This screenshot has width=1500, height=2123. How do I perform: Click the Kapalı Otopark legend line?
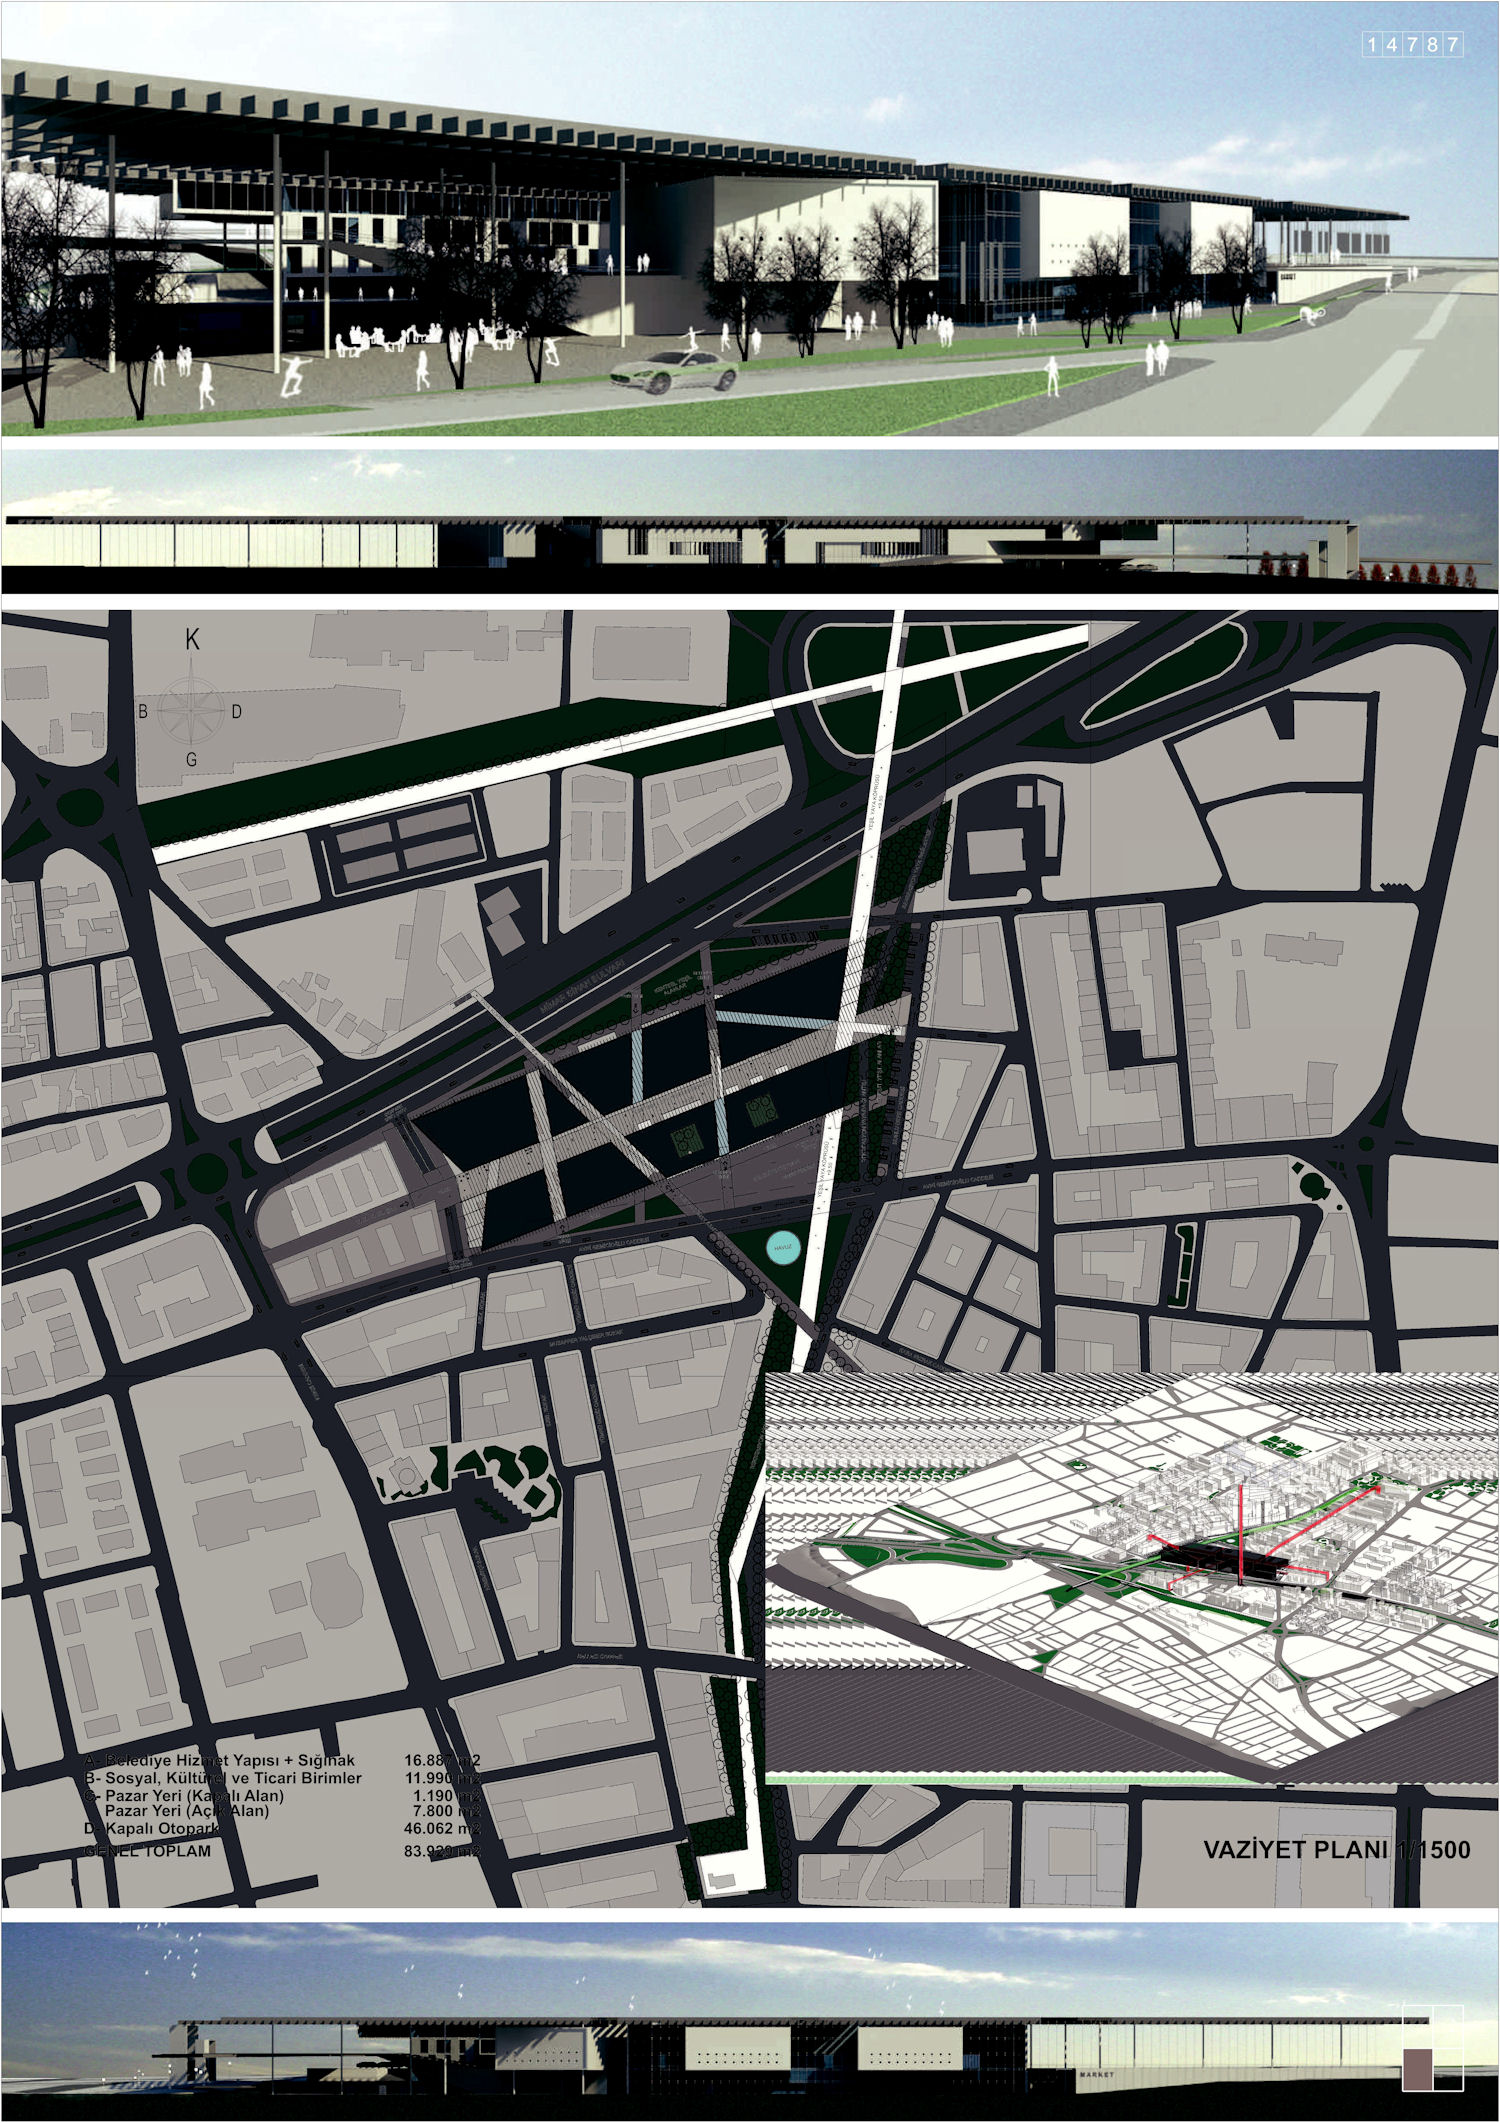(x=155, y=1828)
